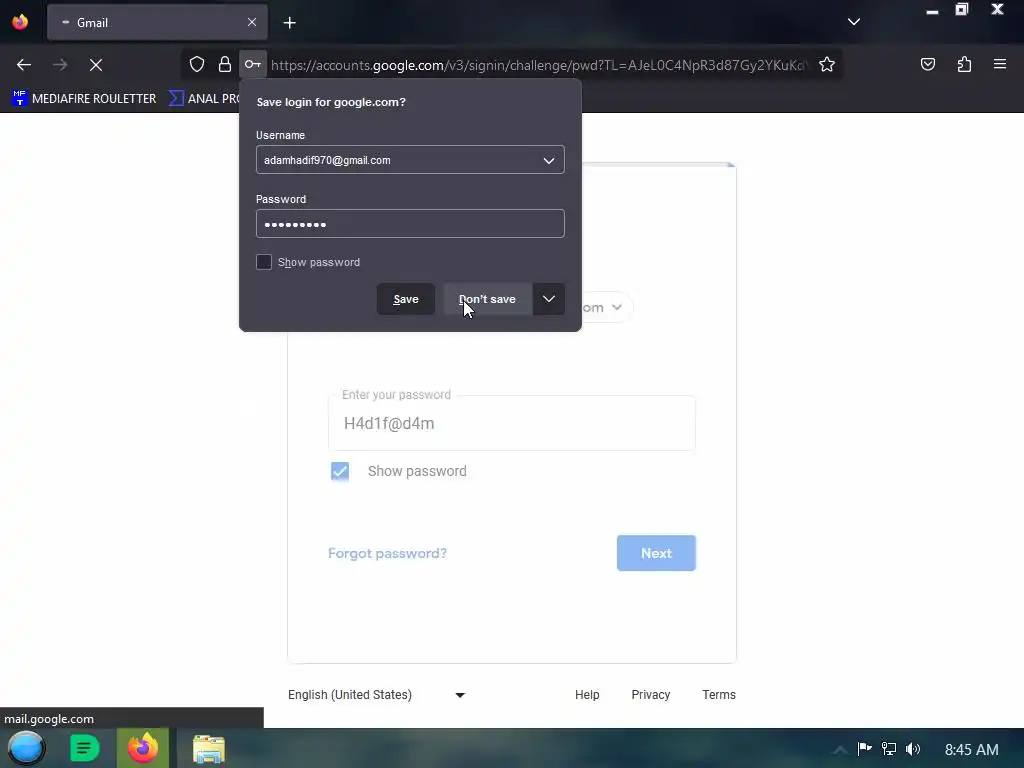This screenshot has height=768, width=1024.
Task: Open the list all tabs chevron
Action: tap(854, 22)
